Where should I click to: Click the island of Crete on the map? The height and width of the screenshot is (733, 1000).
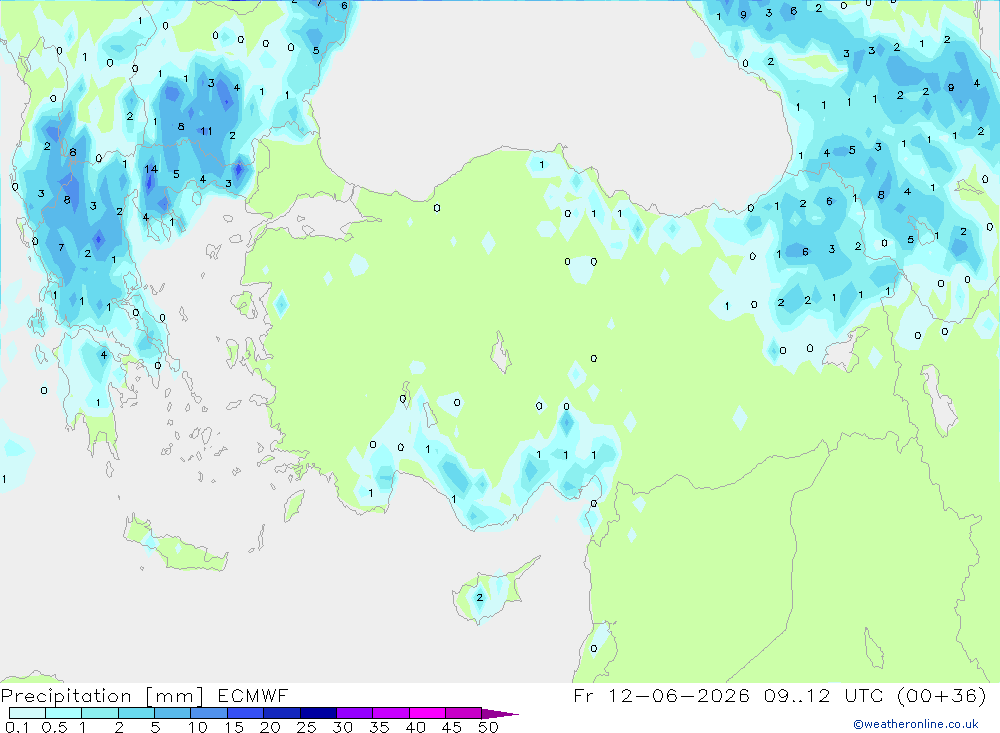tap(175, 545)
